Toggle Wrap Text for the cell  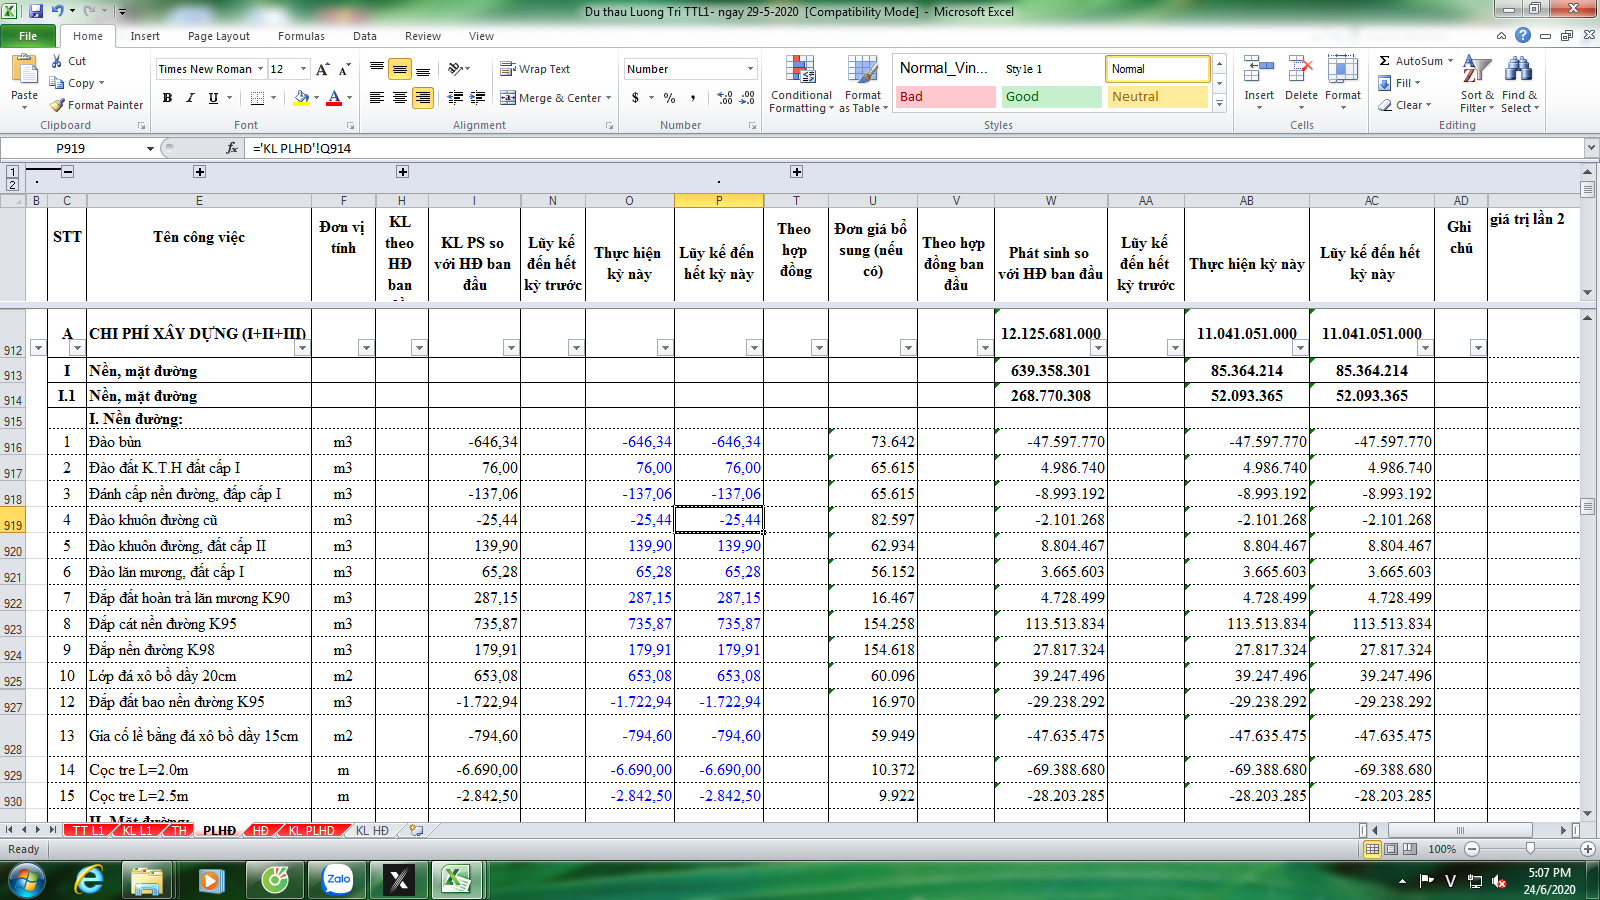click(x=535, y=69)
